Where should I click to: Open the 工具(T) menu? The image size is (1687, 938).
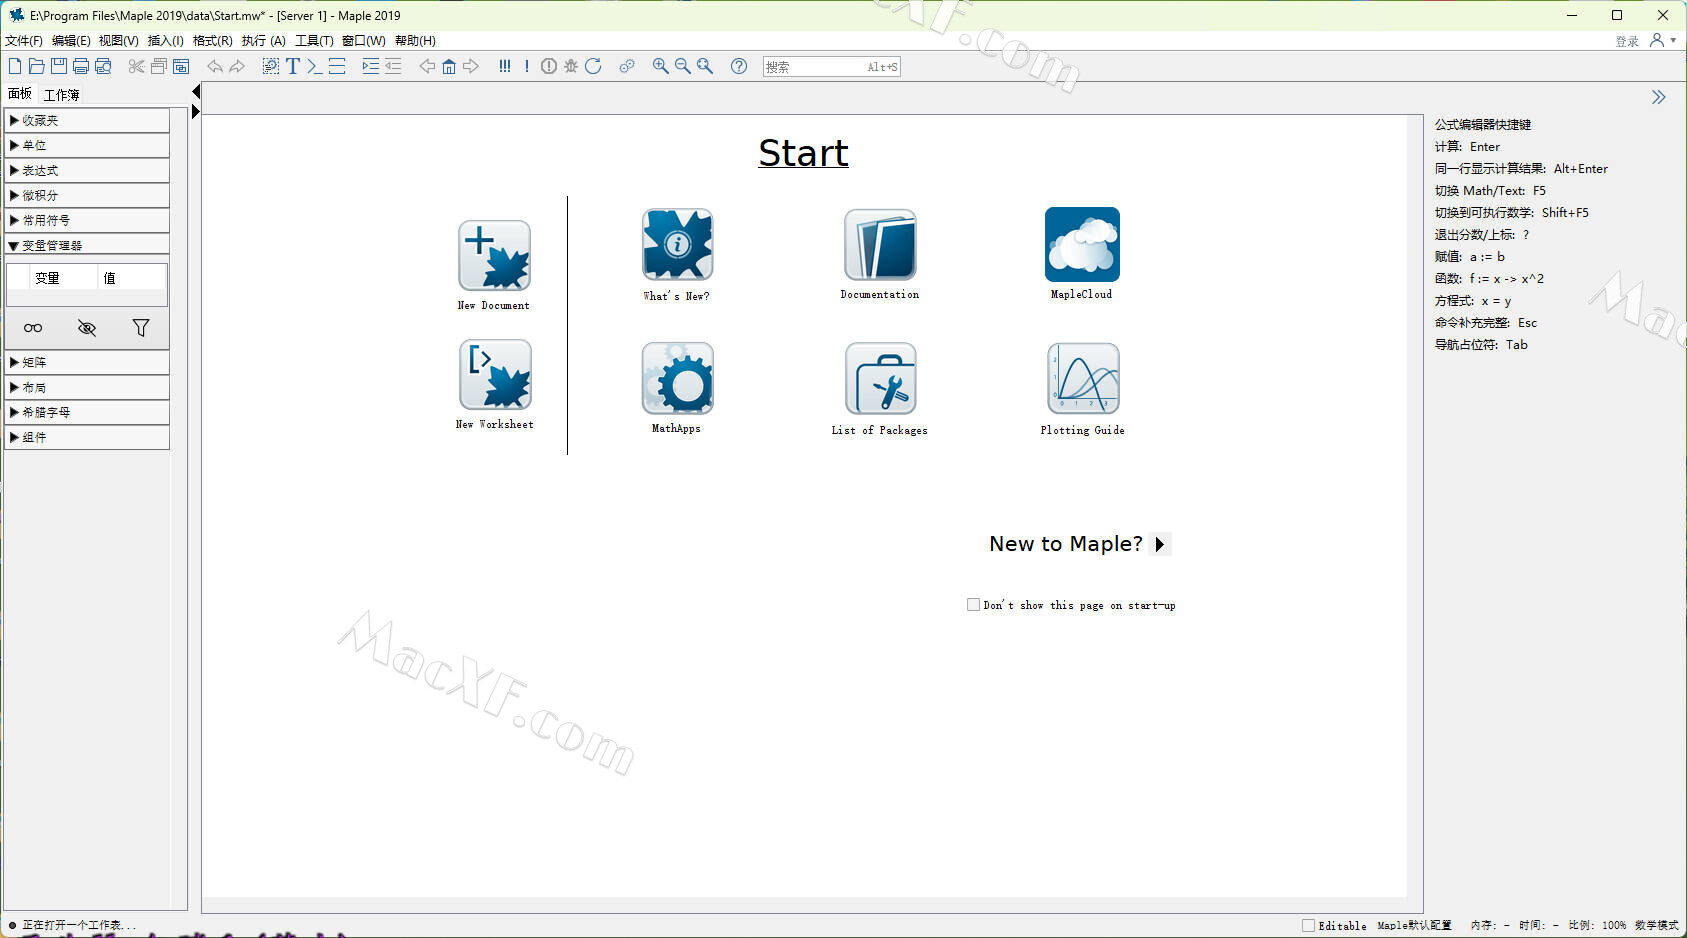click(x=314, y=41)
